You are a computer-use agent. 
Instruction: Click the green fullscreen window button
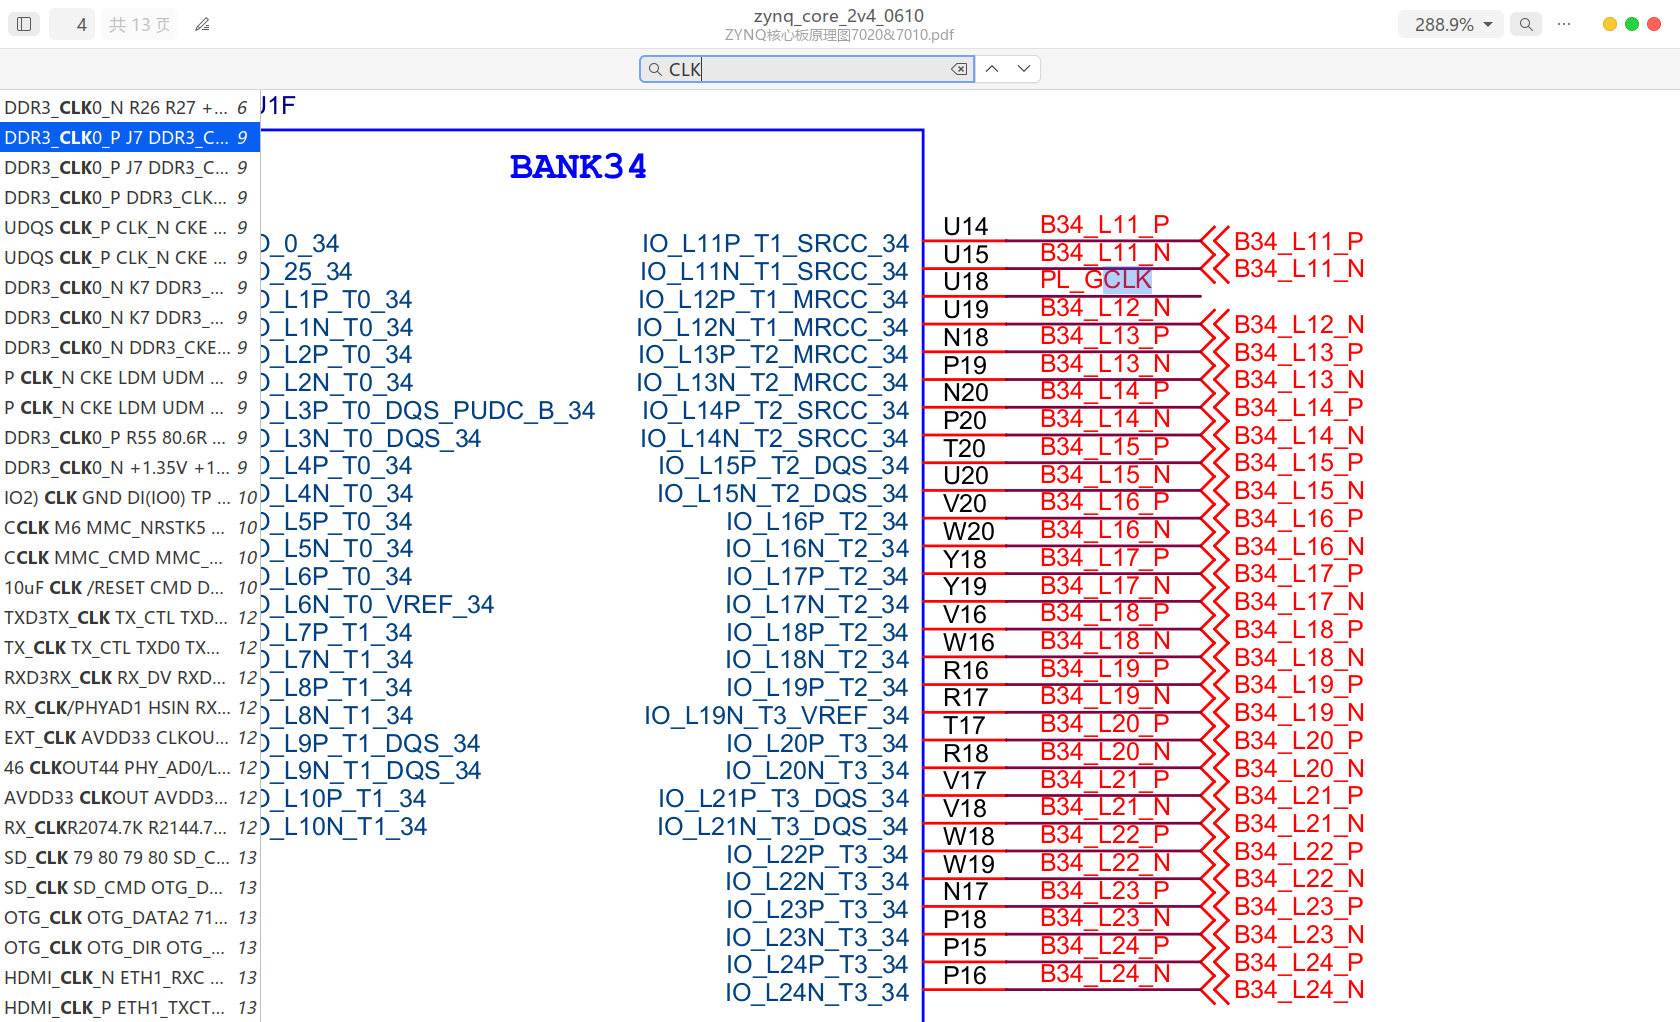1632,24
